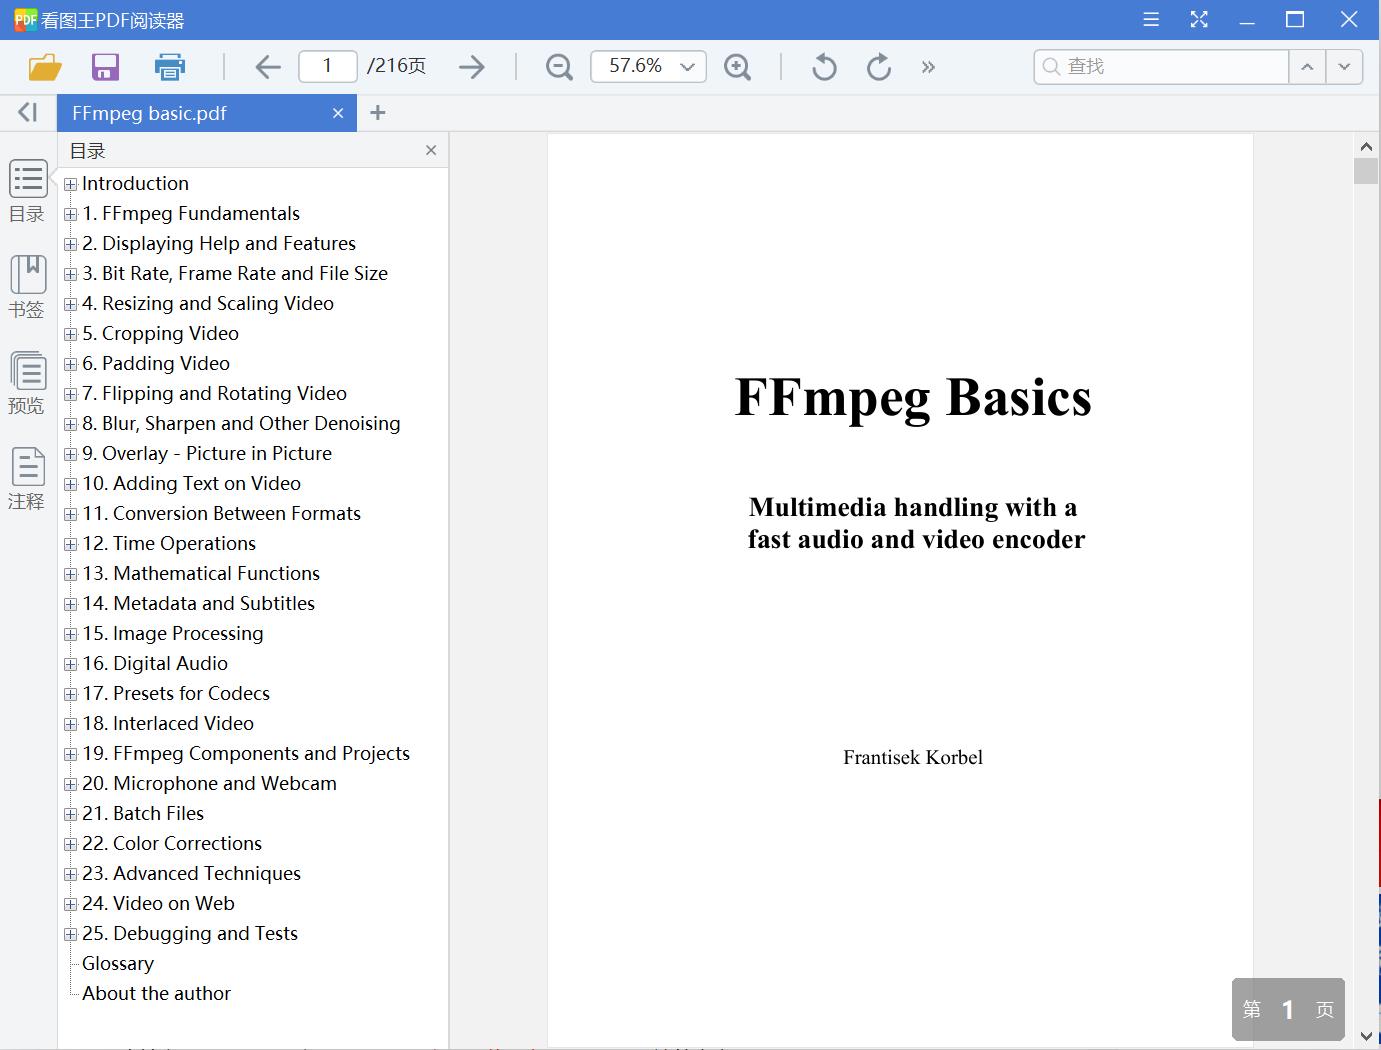Jump to 15. Image Processing
The width and height of the screenshot is (1381, 1050).
pos(173,633)
